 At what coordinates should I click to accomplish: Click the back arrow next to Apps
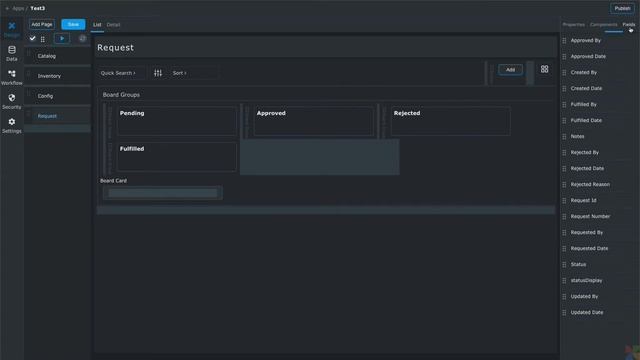pos(7,8)
